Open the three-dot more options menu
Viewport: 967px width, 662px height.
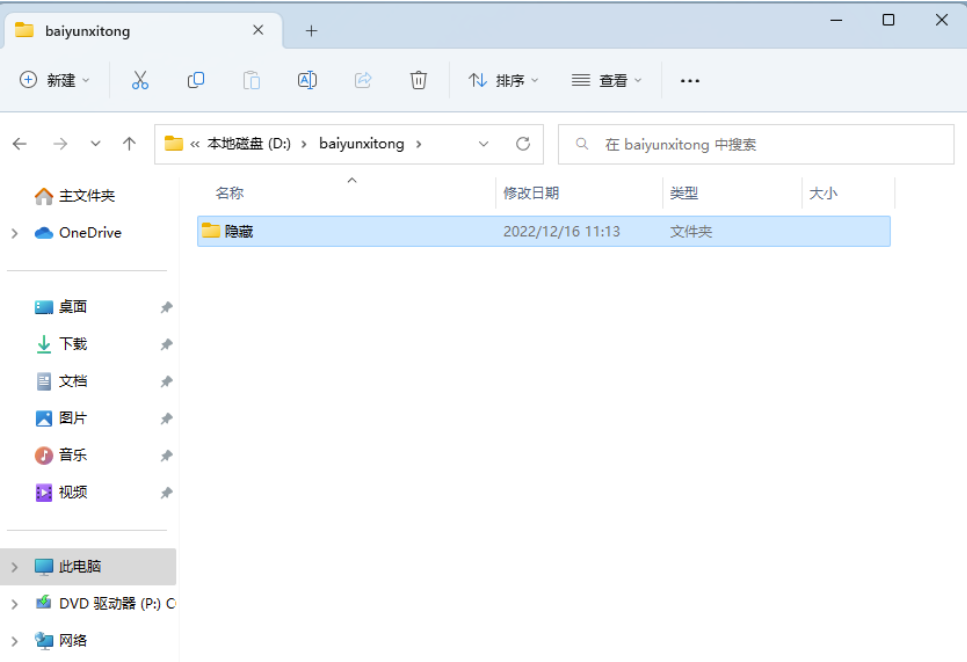click(689, 81)
